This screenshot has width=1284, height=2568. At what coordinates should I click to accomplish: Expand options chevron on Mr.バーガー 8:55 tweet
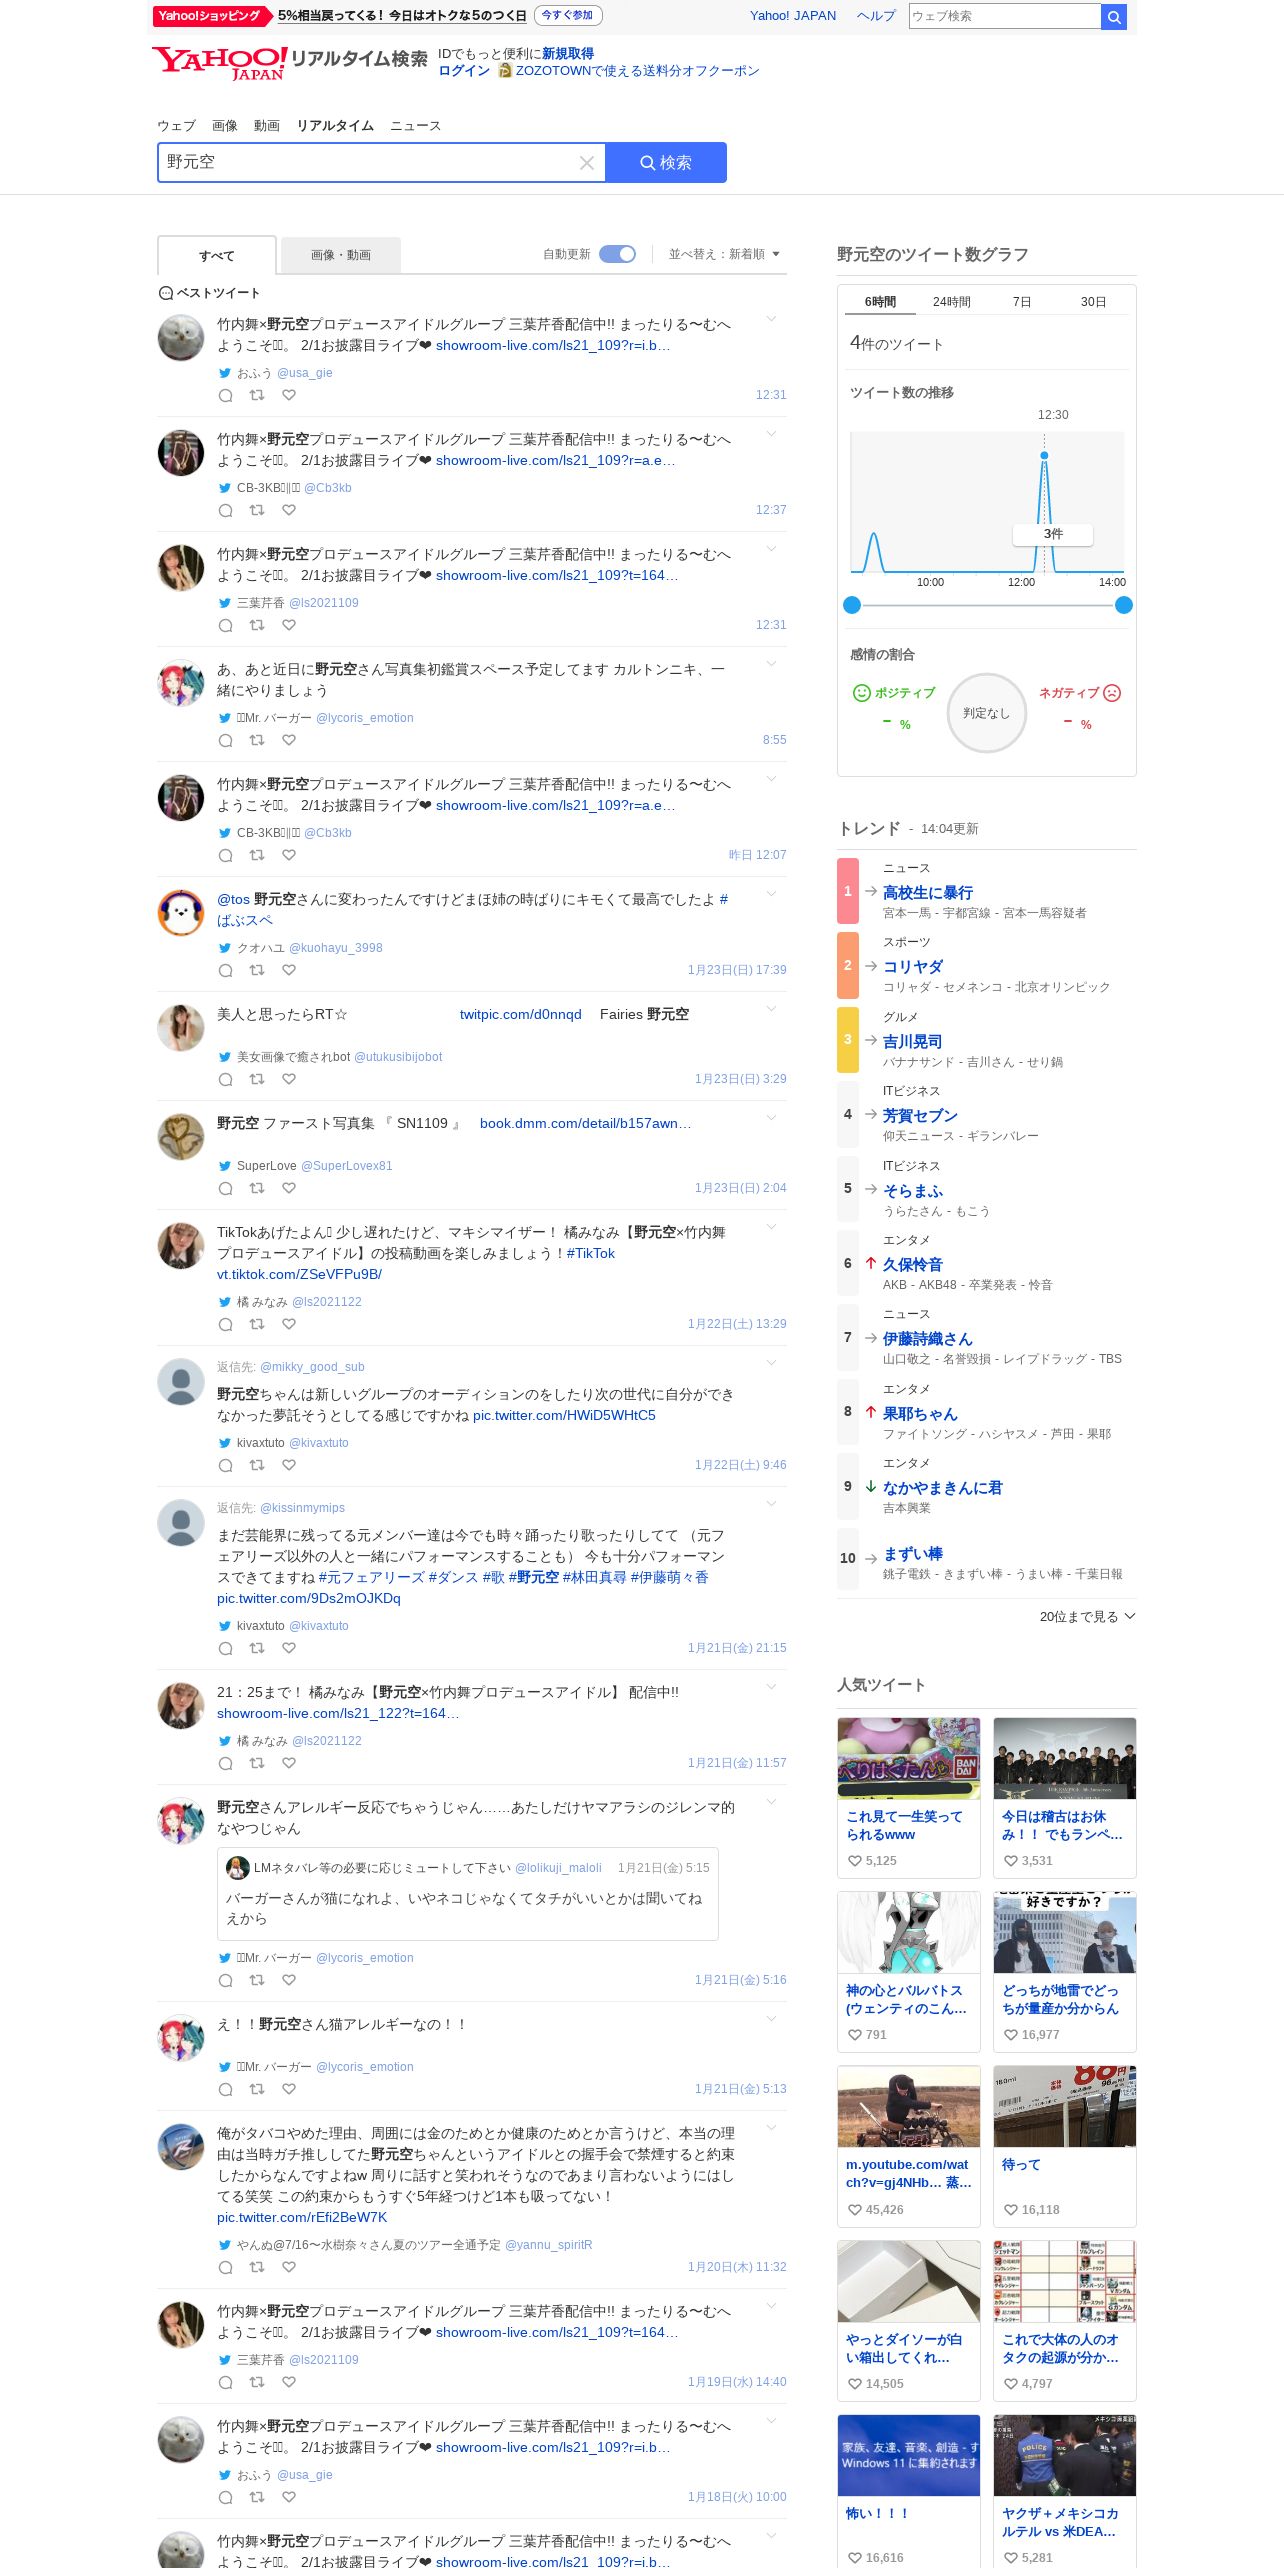tap(771, 664)
